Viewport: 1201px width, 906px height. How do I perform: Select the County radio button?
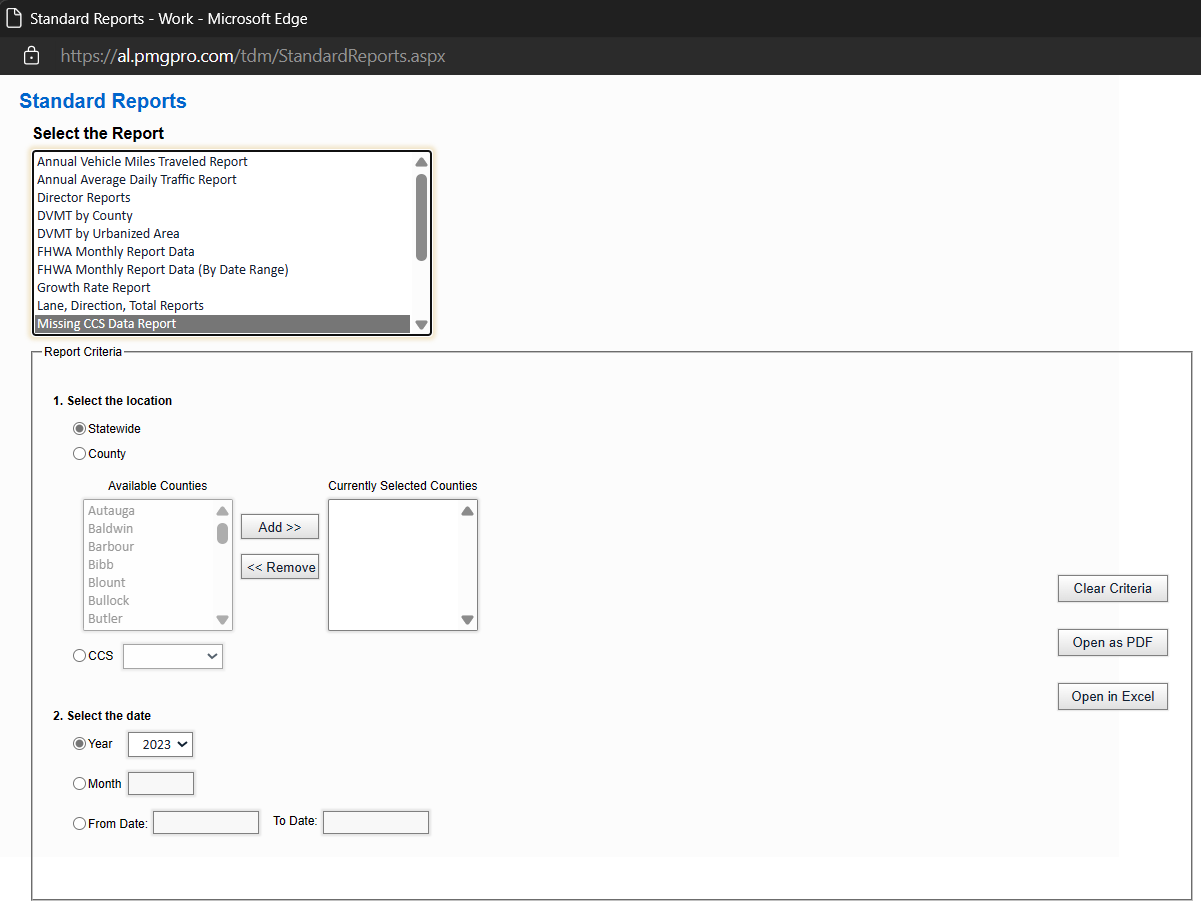pyautogui.click(x=80, y=454)
